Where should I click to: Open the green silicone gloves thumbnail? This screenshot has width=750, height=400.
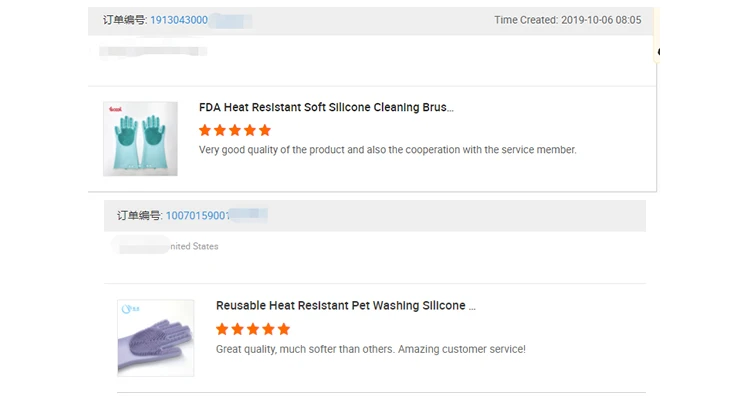coord(140,139)
